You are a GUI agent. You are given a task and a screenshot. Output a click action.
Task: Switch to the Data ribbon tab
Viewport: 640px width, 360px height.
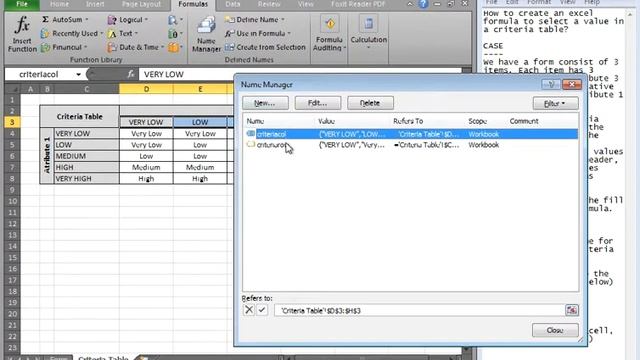pos(233,4)
